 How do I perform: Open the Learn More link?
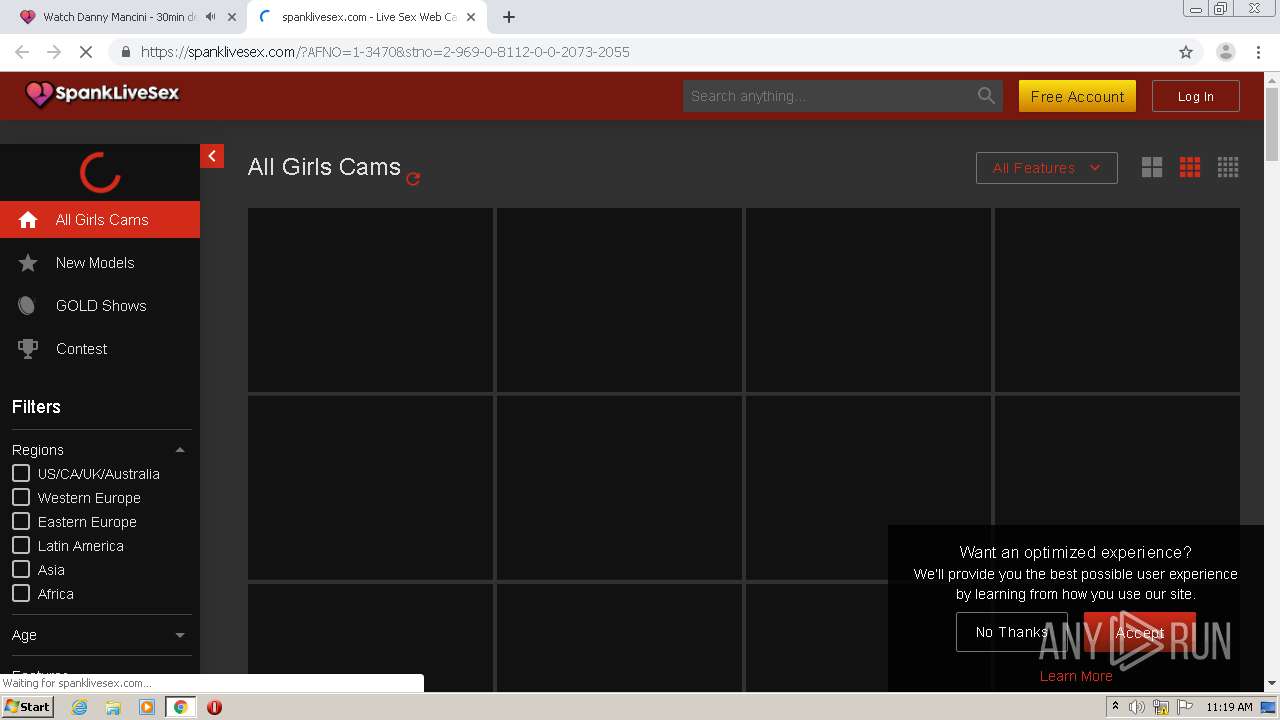[x=1076, y=676]
